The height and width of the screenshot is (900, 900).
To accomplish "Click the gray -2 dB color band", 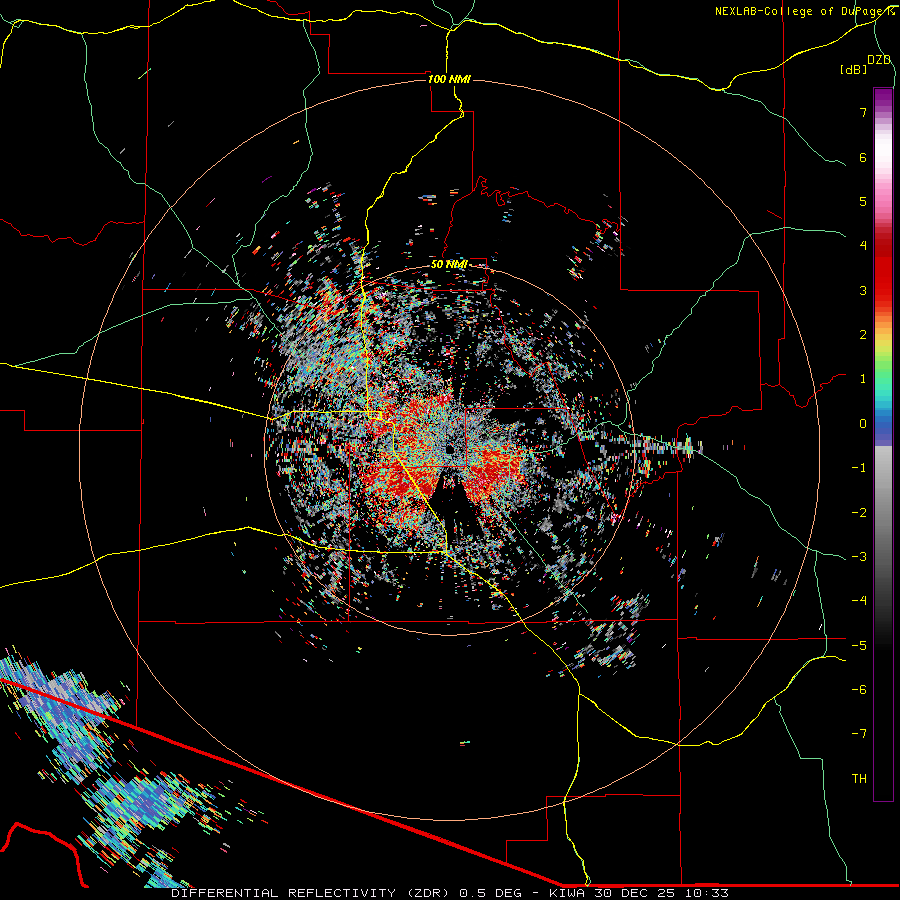I will point(883,512).
